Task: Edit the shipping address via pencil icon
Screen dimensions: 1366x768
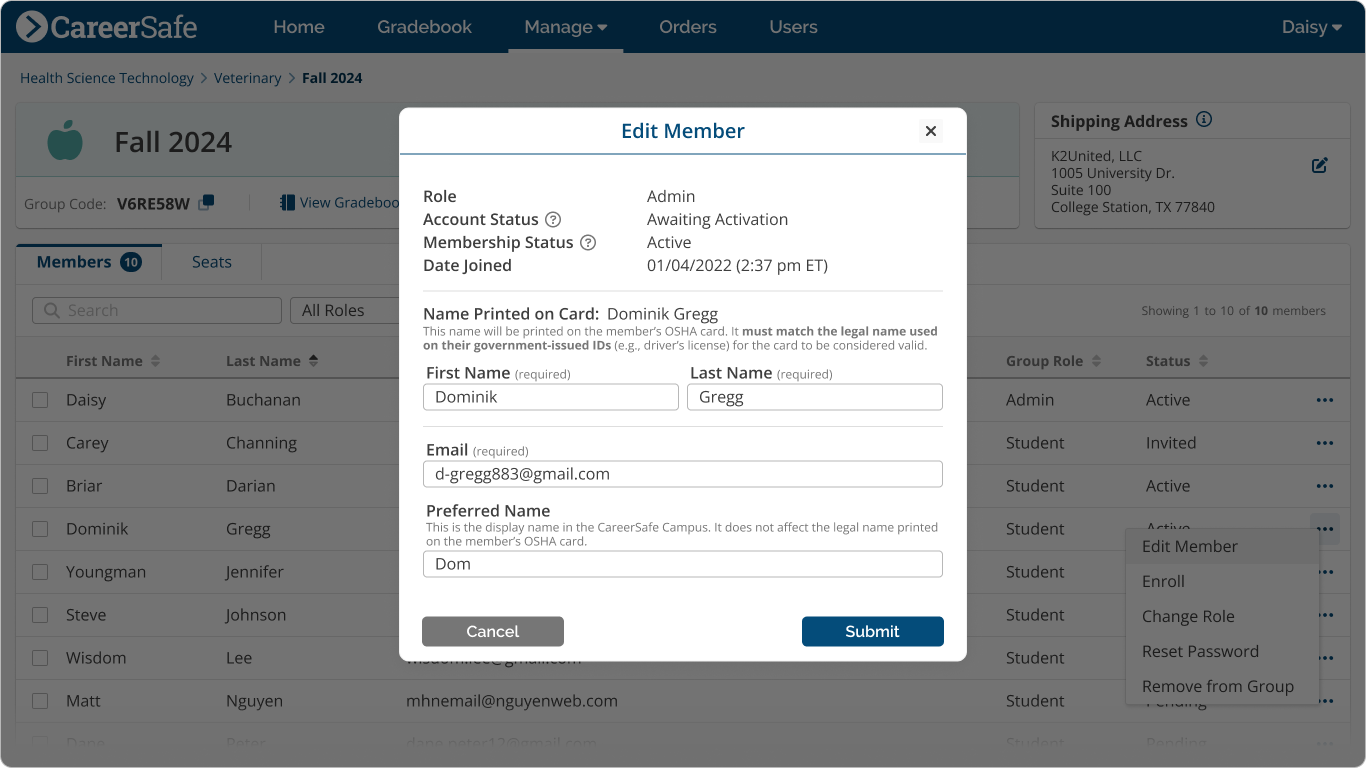Action: point(1319,166)
